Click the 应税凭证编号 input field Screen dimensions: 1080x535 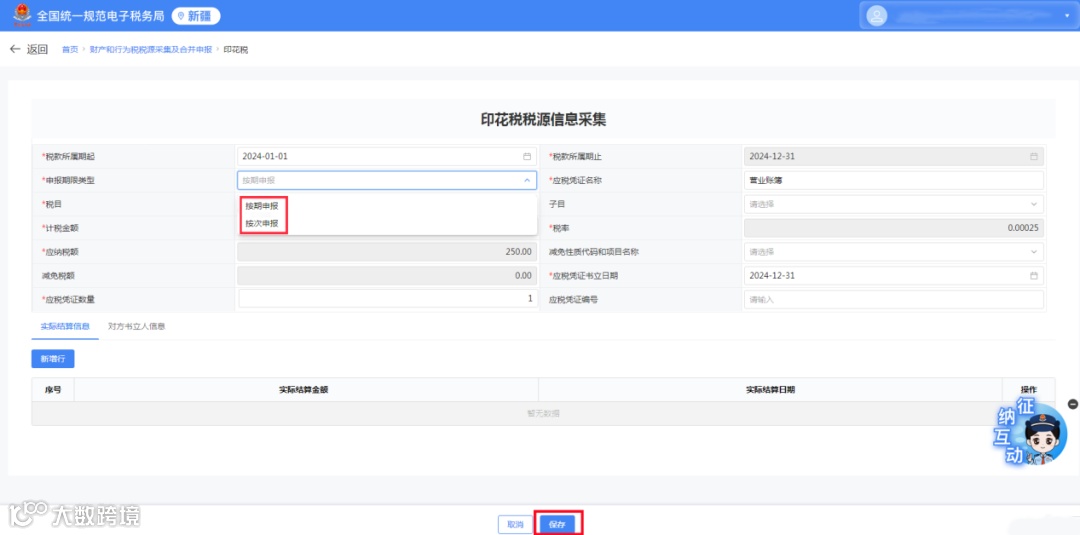[893, 300]
